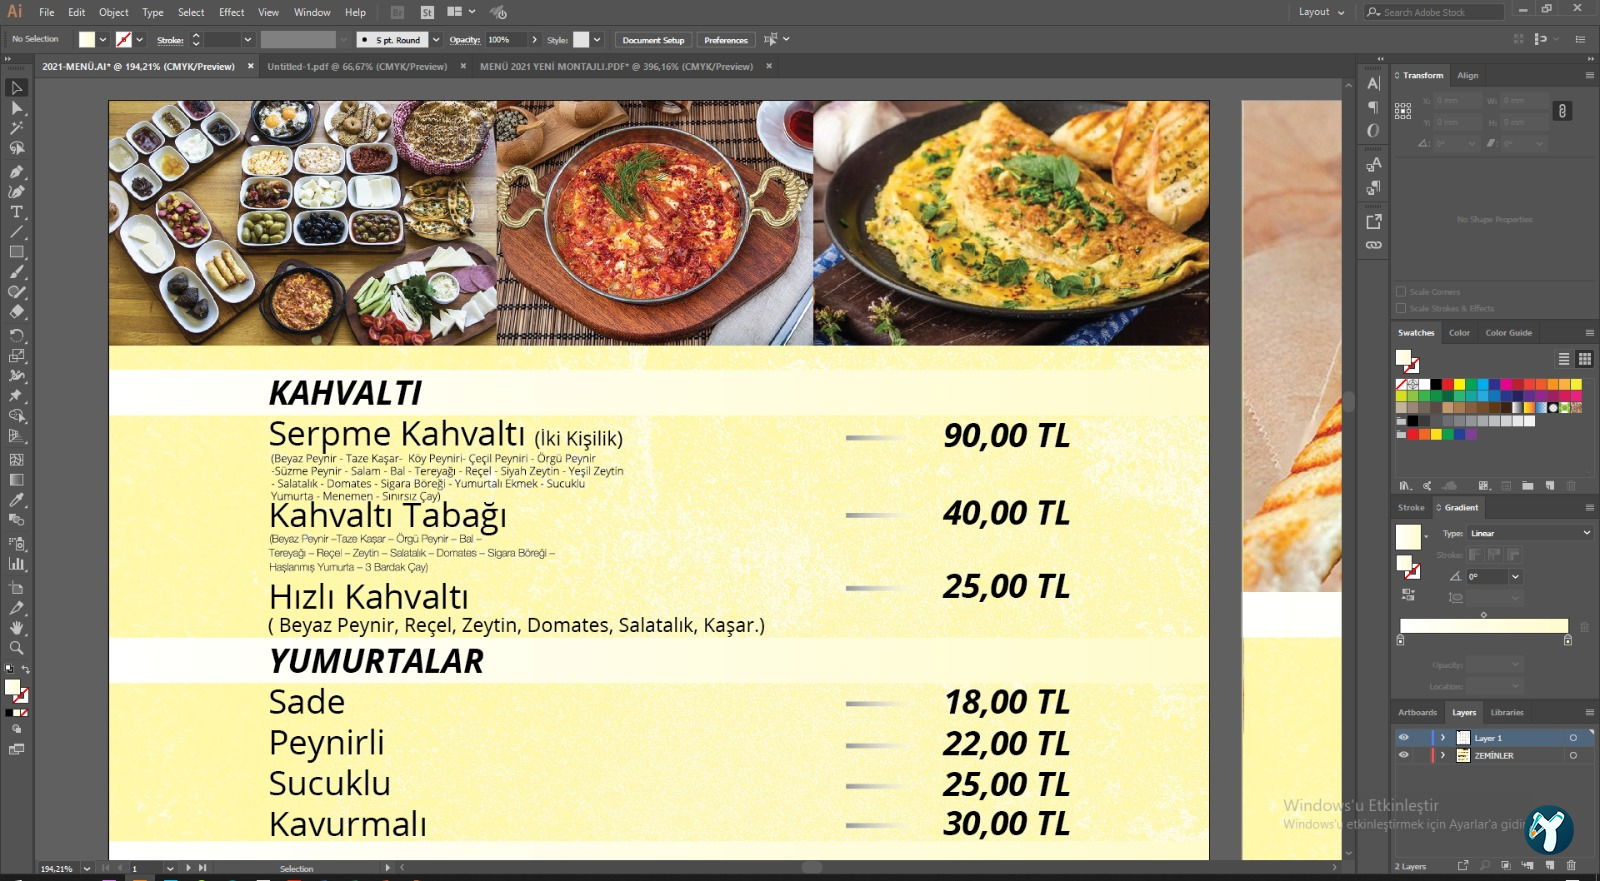This screenshot has height=881, width=1600.
Task: Select the Eyedropper tool
Action: 16,500
